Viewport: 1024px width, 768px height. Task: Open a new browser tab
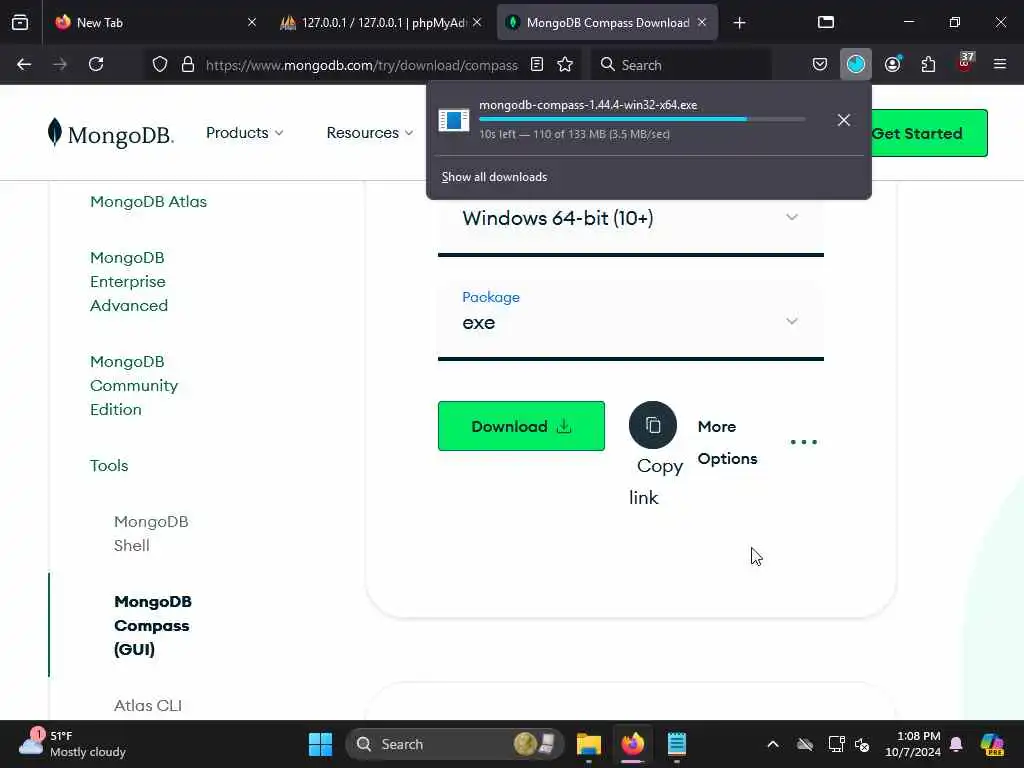739,22
